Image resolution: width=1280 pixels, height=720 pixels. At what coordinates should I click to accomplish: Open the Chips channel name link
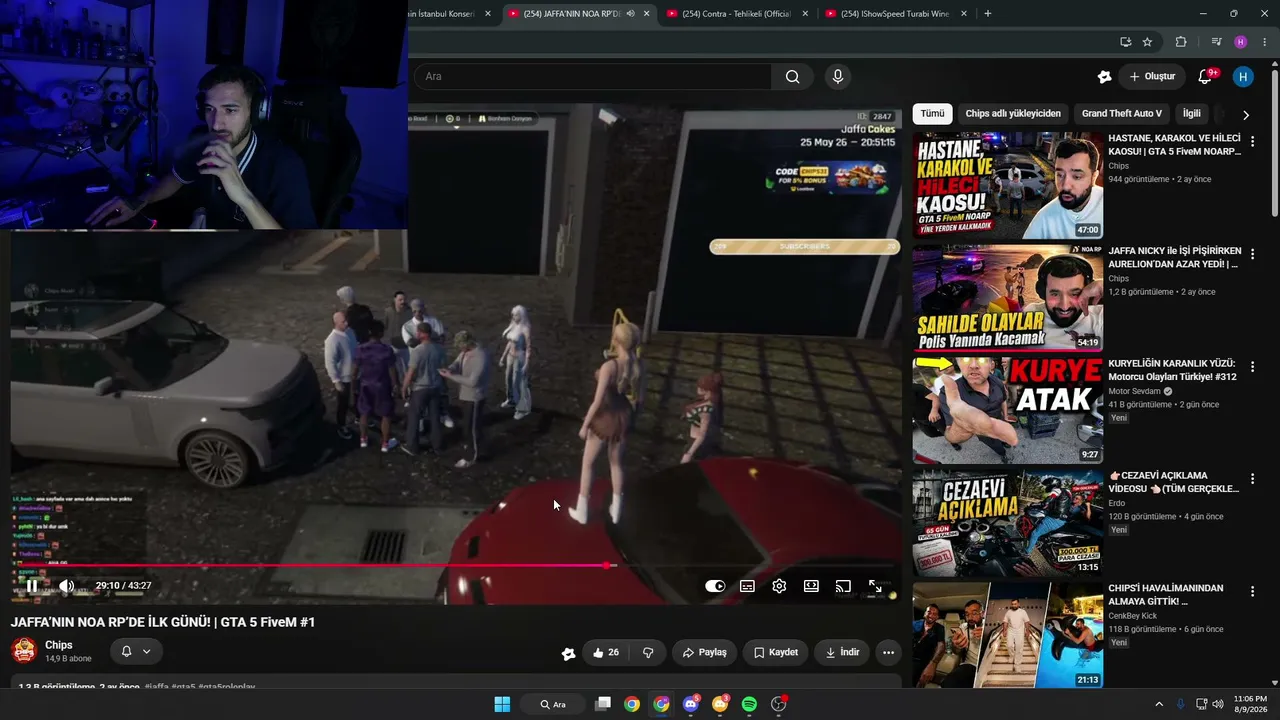[59, 645]
